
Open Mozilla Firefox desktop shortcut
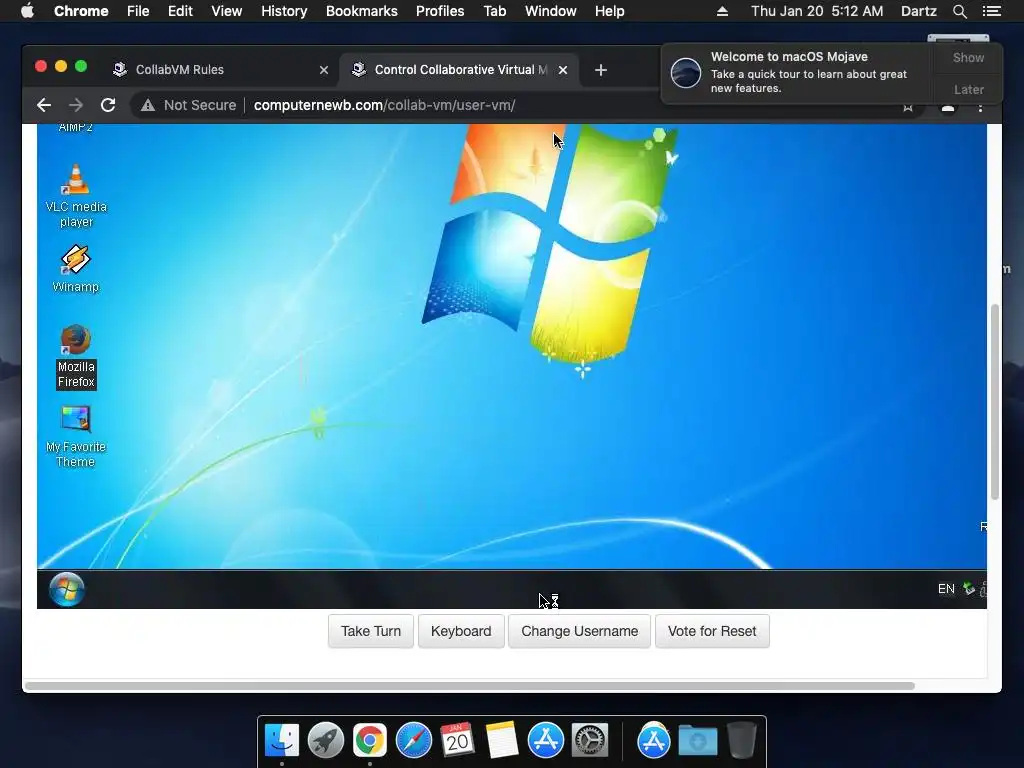(x=76, y=357)
